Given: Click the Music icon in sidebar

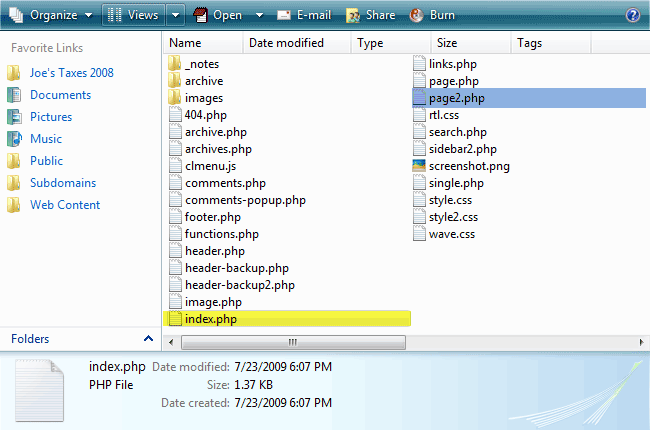Looking at the screenshot, I should click(14, 138).
